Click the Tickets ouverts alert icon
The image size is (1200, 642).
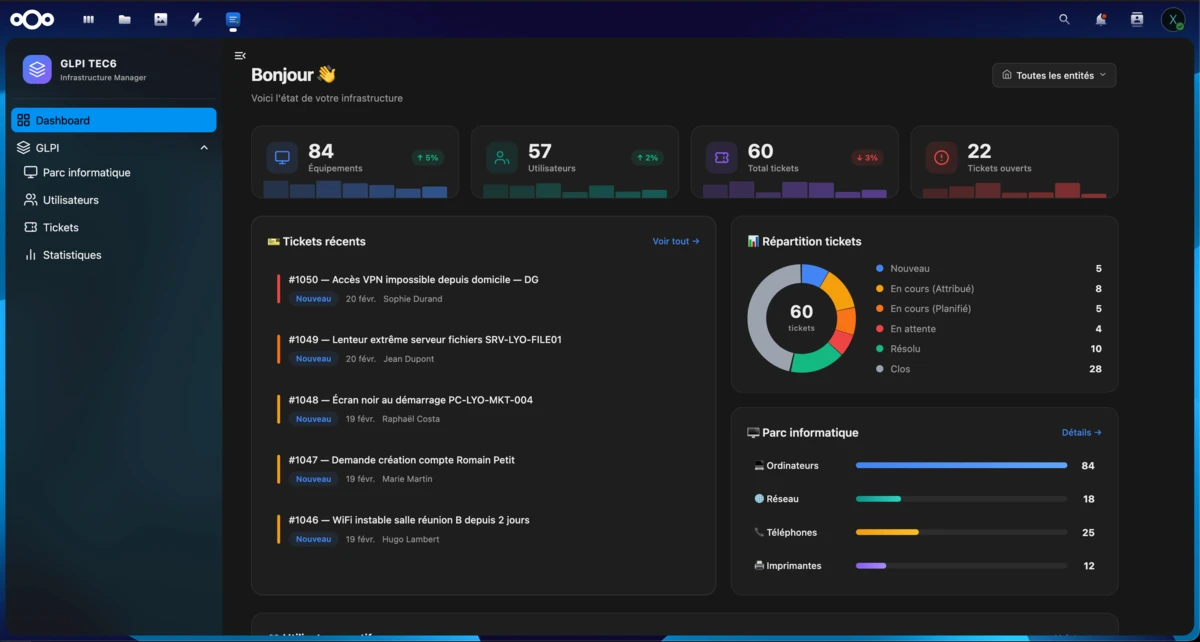pos(941,158)
